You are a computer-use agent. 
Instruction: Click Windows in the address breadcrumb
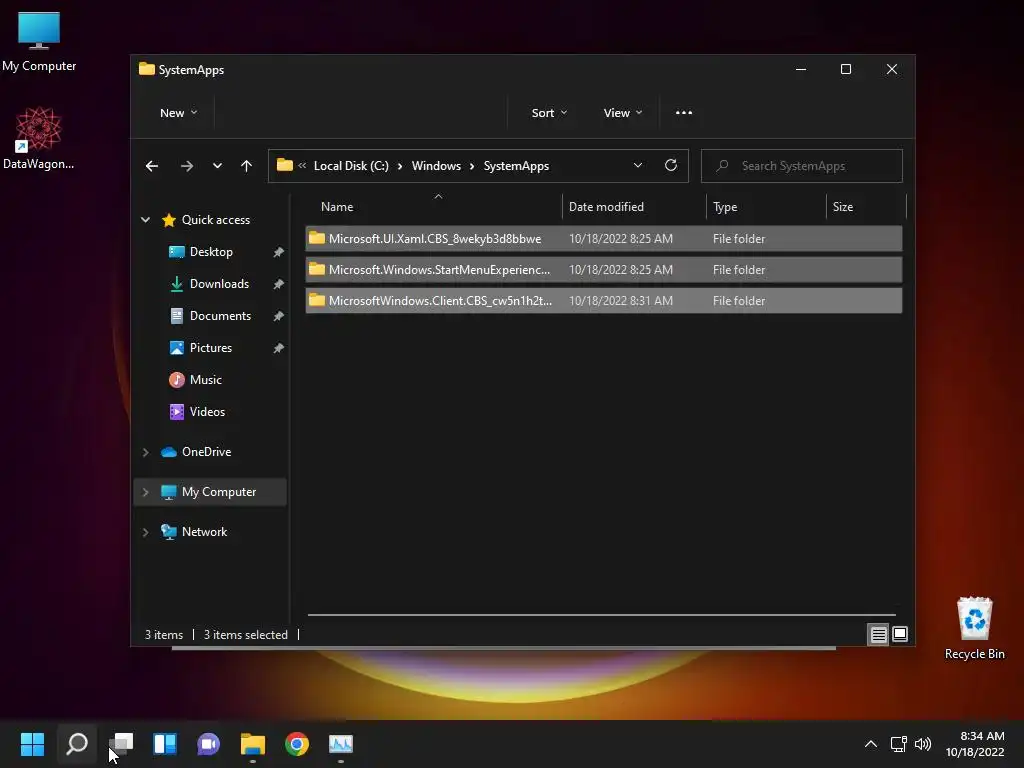436,166
